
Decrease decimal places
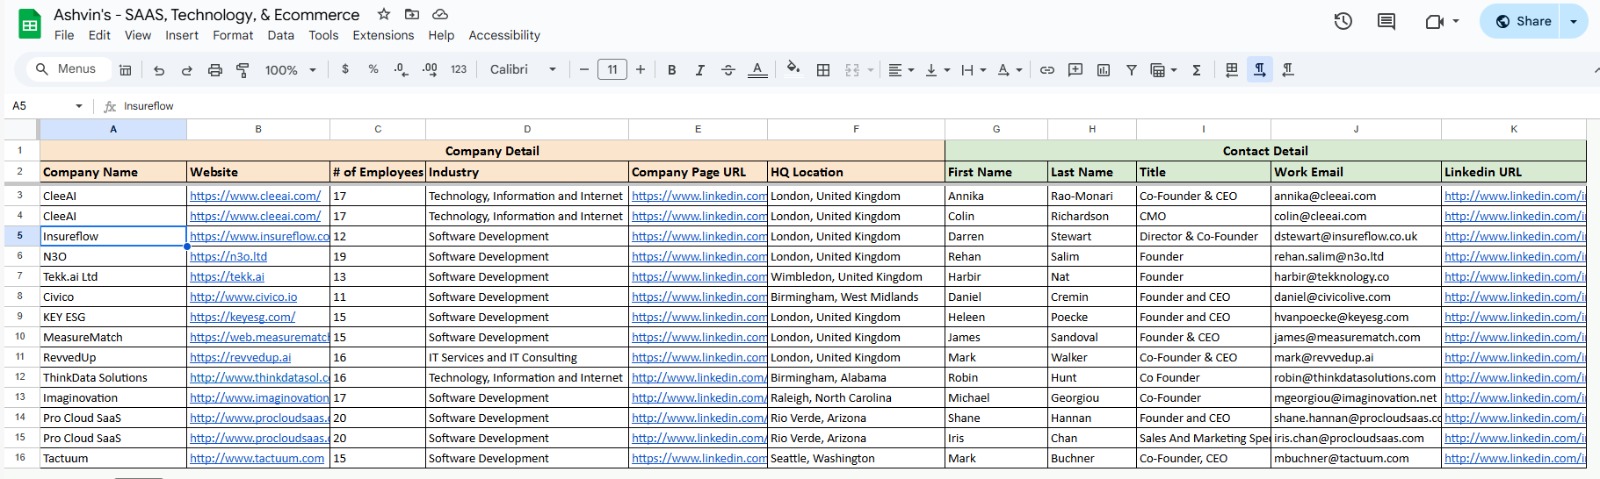(401, 70)
